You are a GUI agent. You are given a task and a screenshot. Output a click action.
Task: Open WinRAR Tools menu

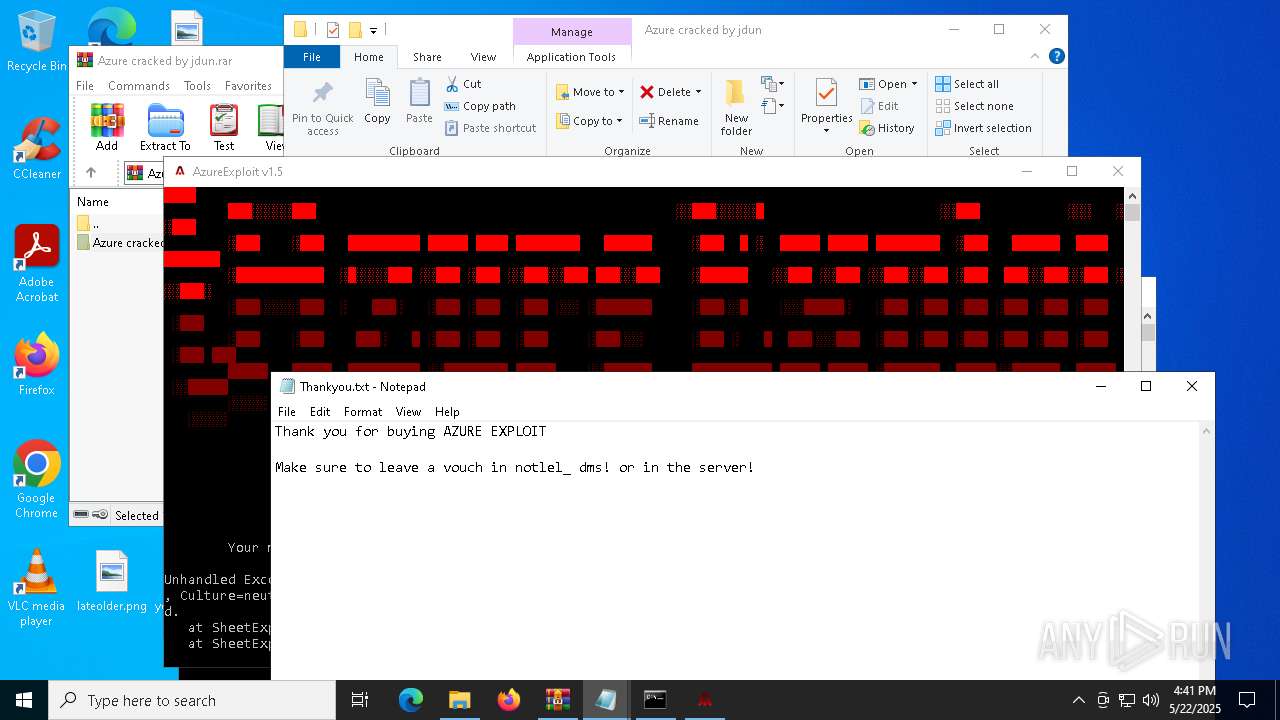pyautogui.click(x=197, y=86)
